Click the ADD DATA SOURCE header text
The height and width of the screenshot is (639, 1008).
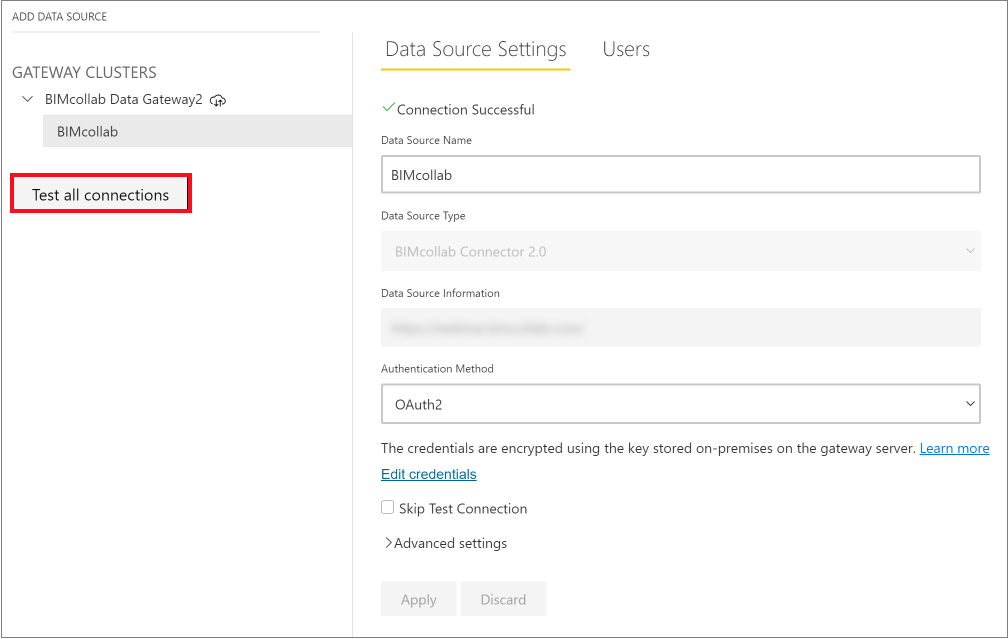tap(60, 17)
